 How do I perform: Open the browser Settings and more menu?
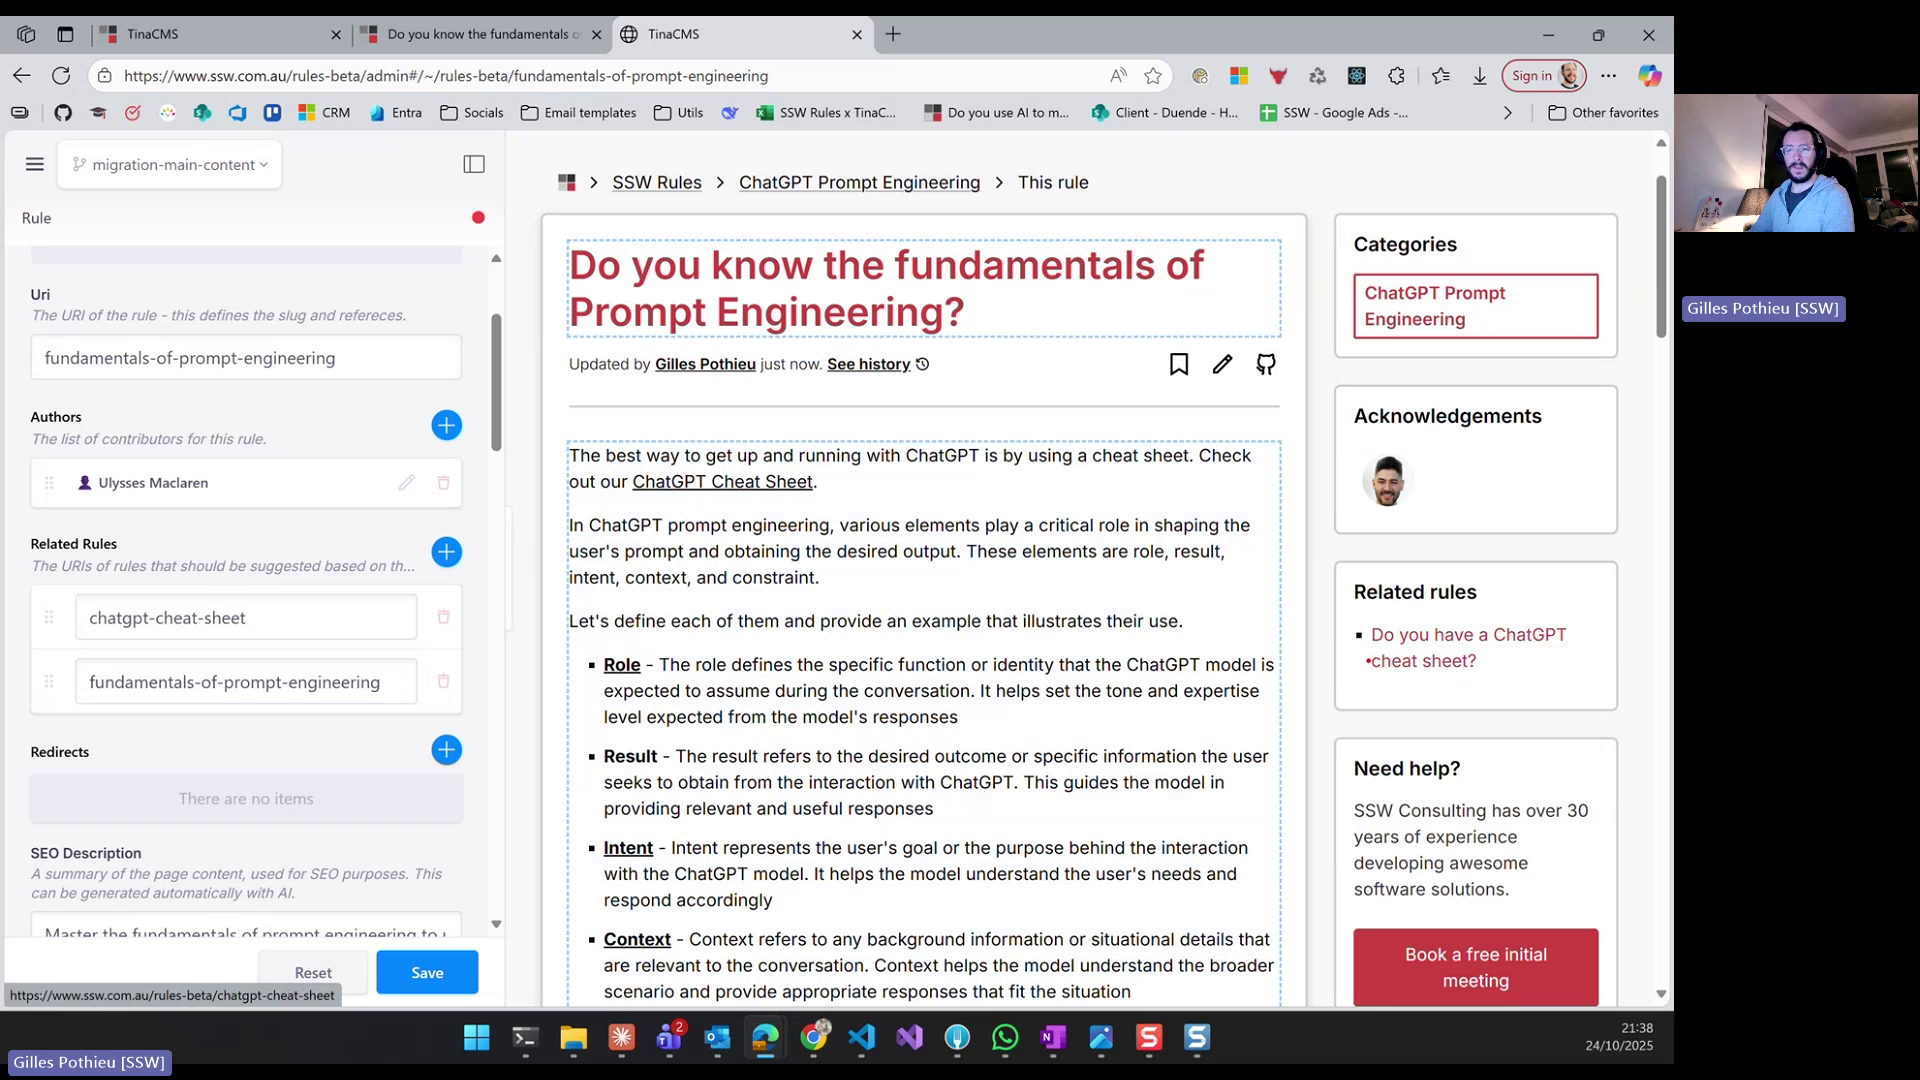(1609, 75)
